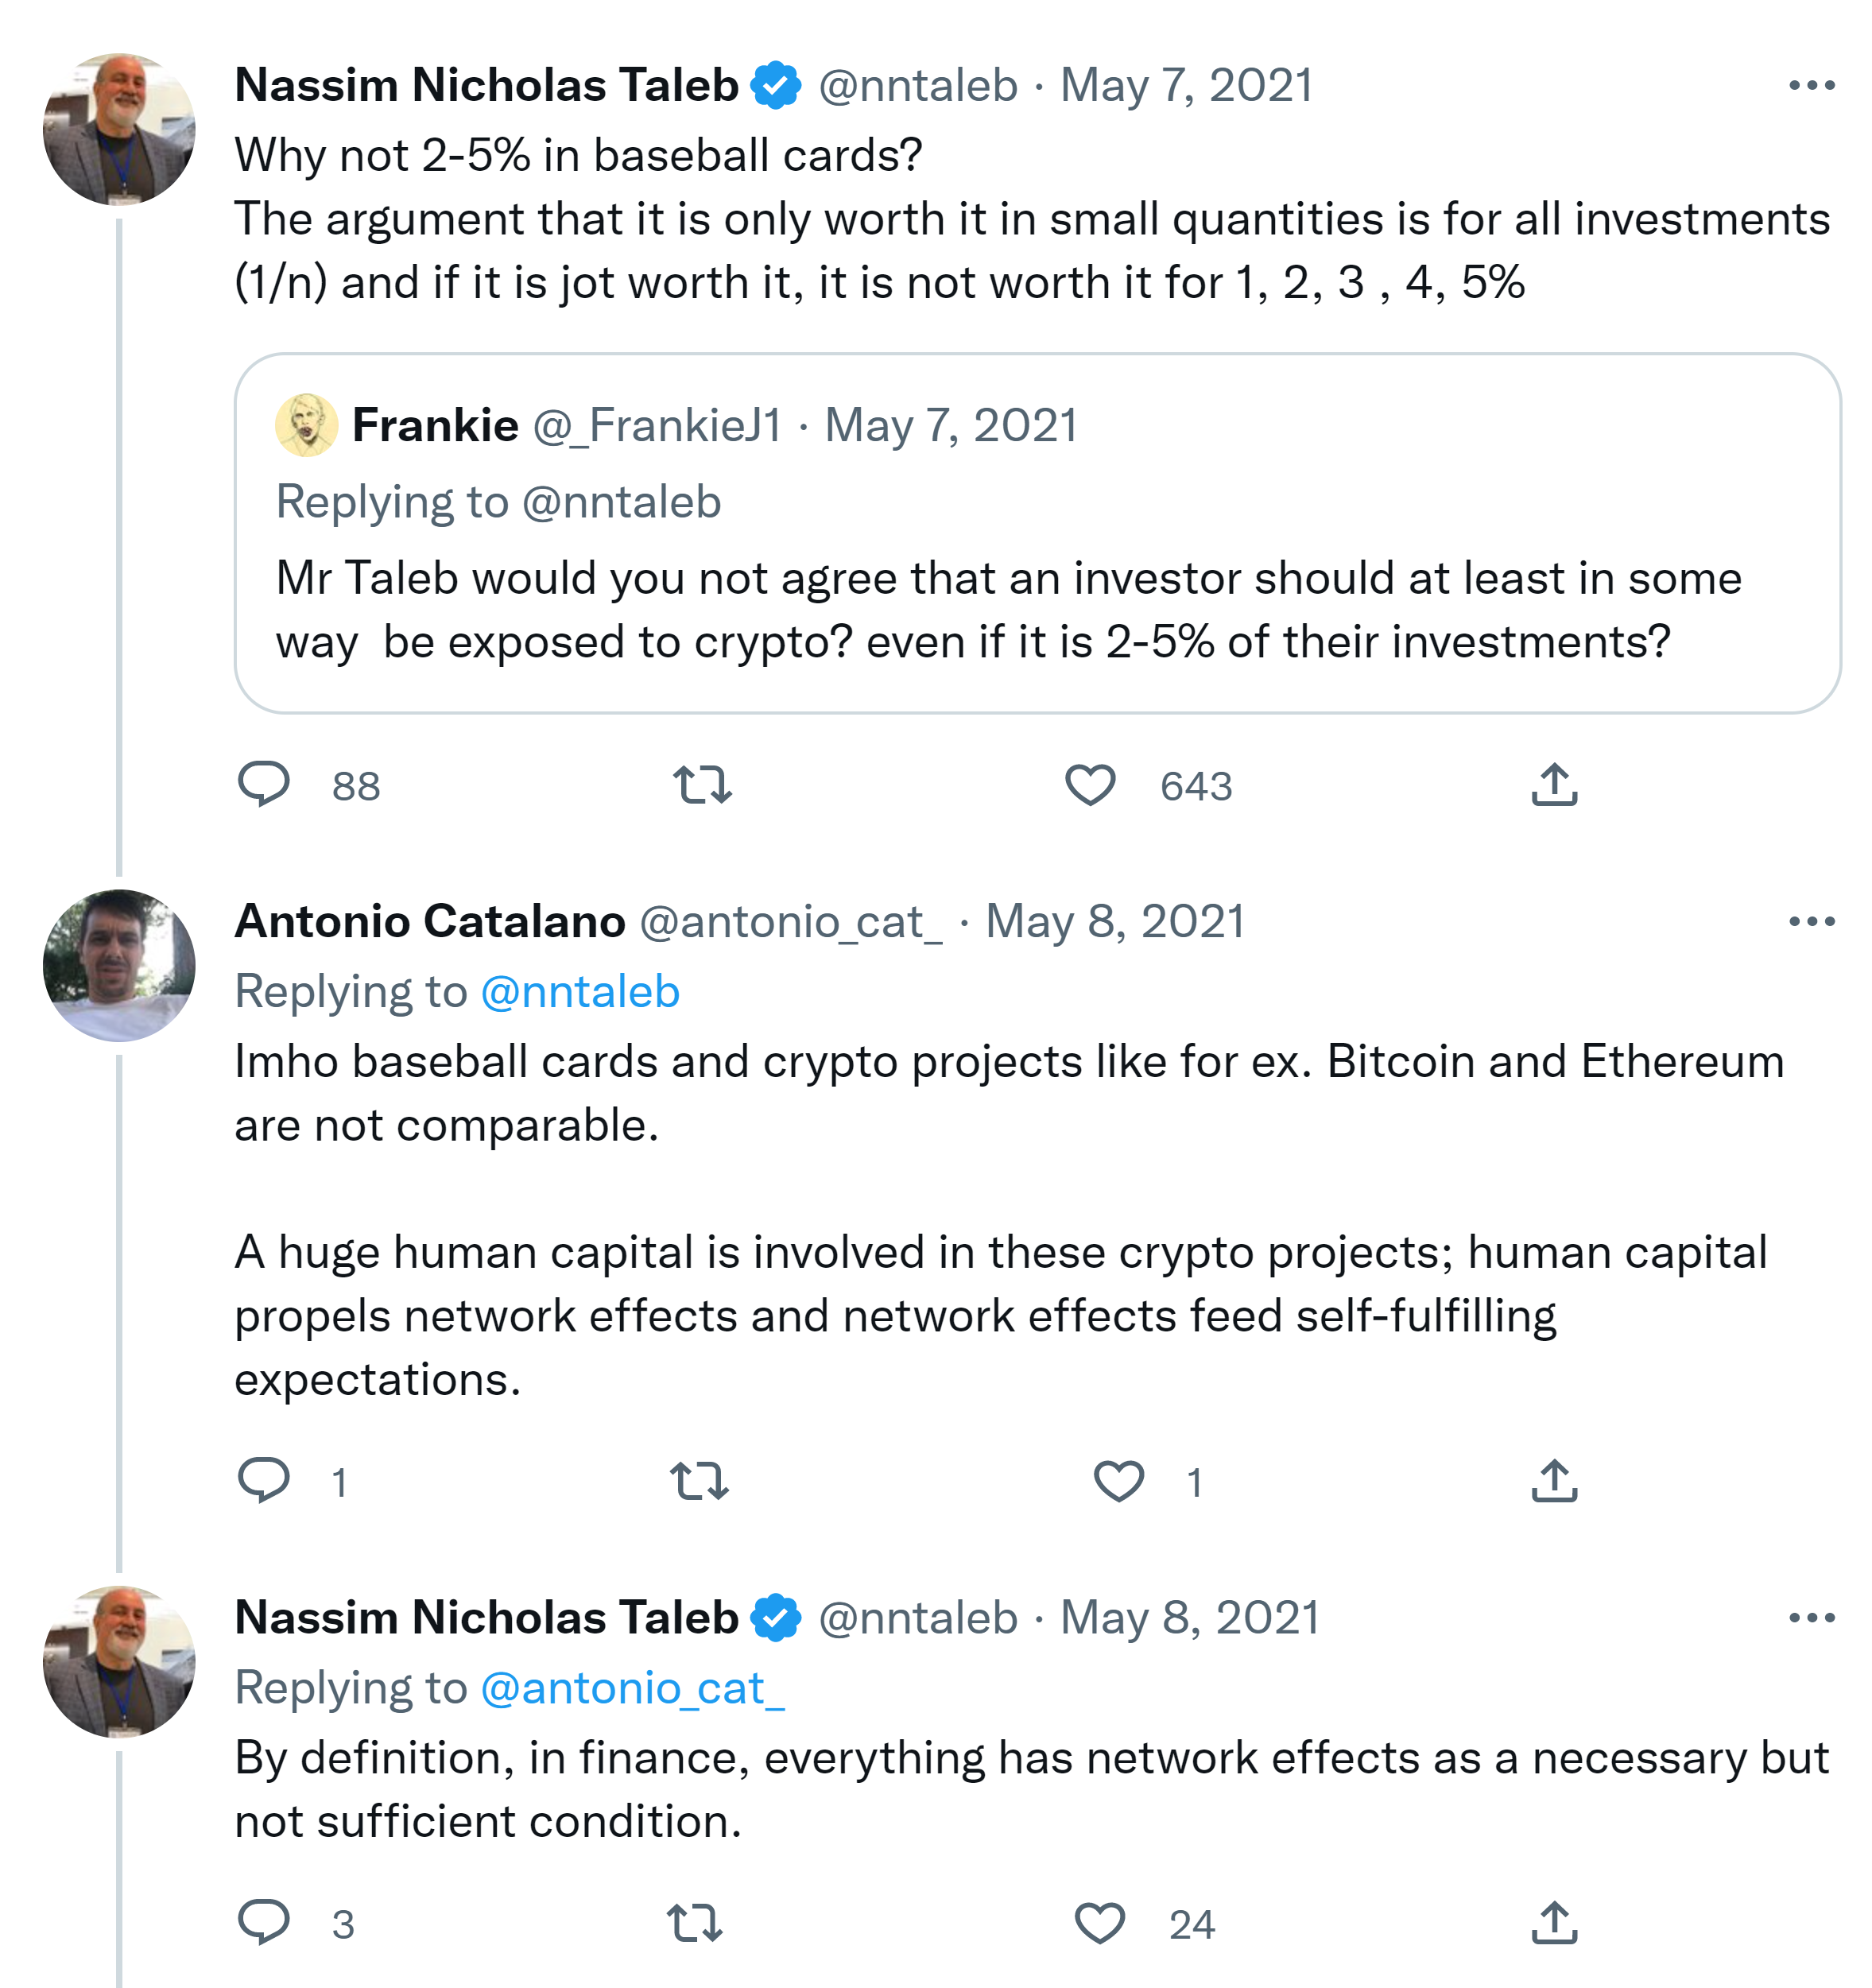Viewport: 1872px width, 1988px height.
Task: Retweet Taleb's network effects tweet
Action: coord(695,1922)
